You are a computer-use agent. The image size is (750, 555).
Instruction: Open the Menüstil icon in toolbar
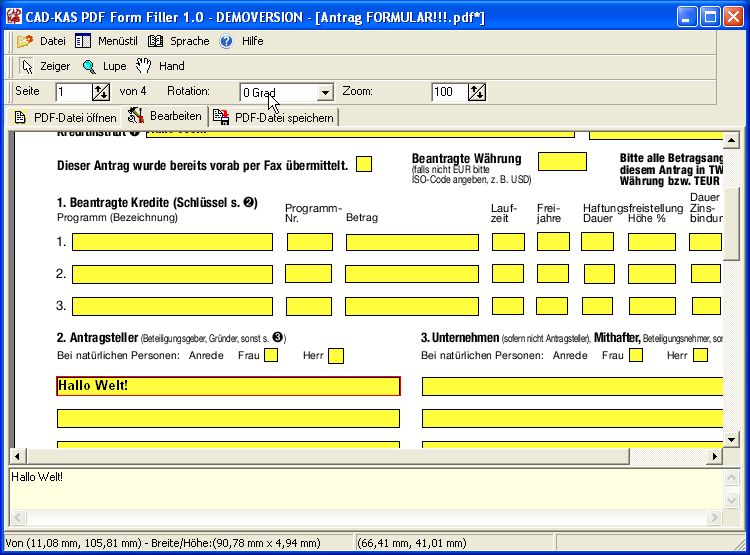coord(83,41)
